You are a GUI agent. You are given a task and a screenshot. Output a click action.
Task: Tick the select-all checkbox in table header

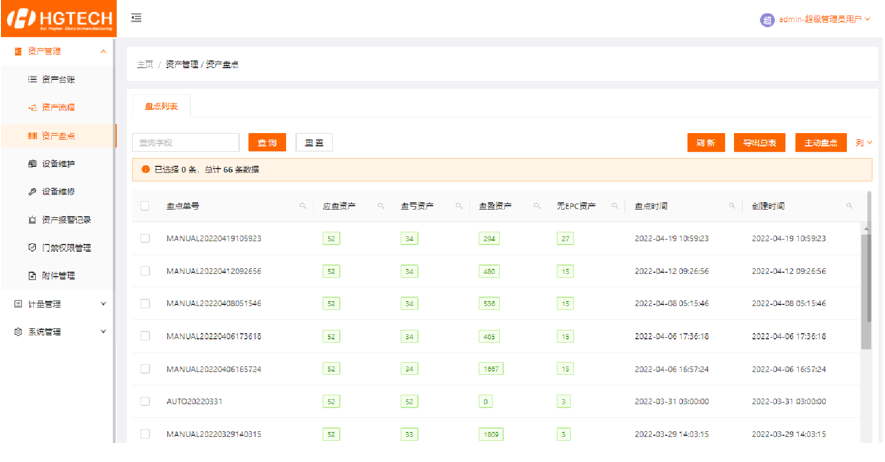coord(145,206)
